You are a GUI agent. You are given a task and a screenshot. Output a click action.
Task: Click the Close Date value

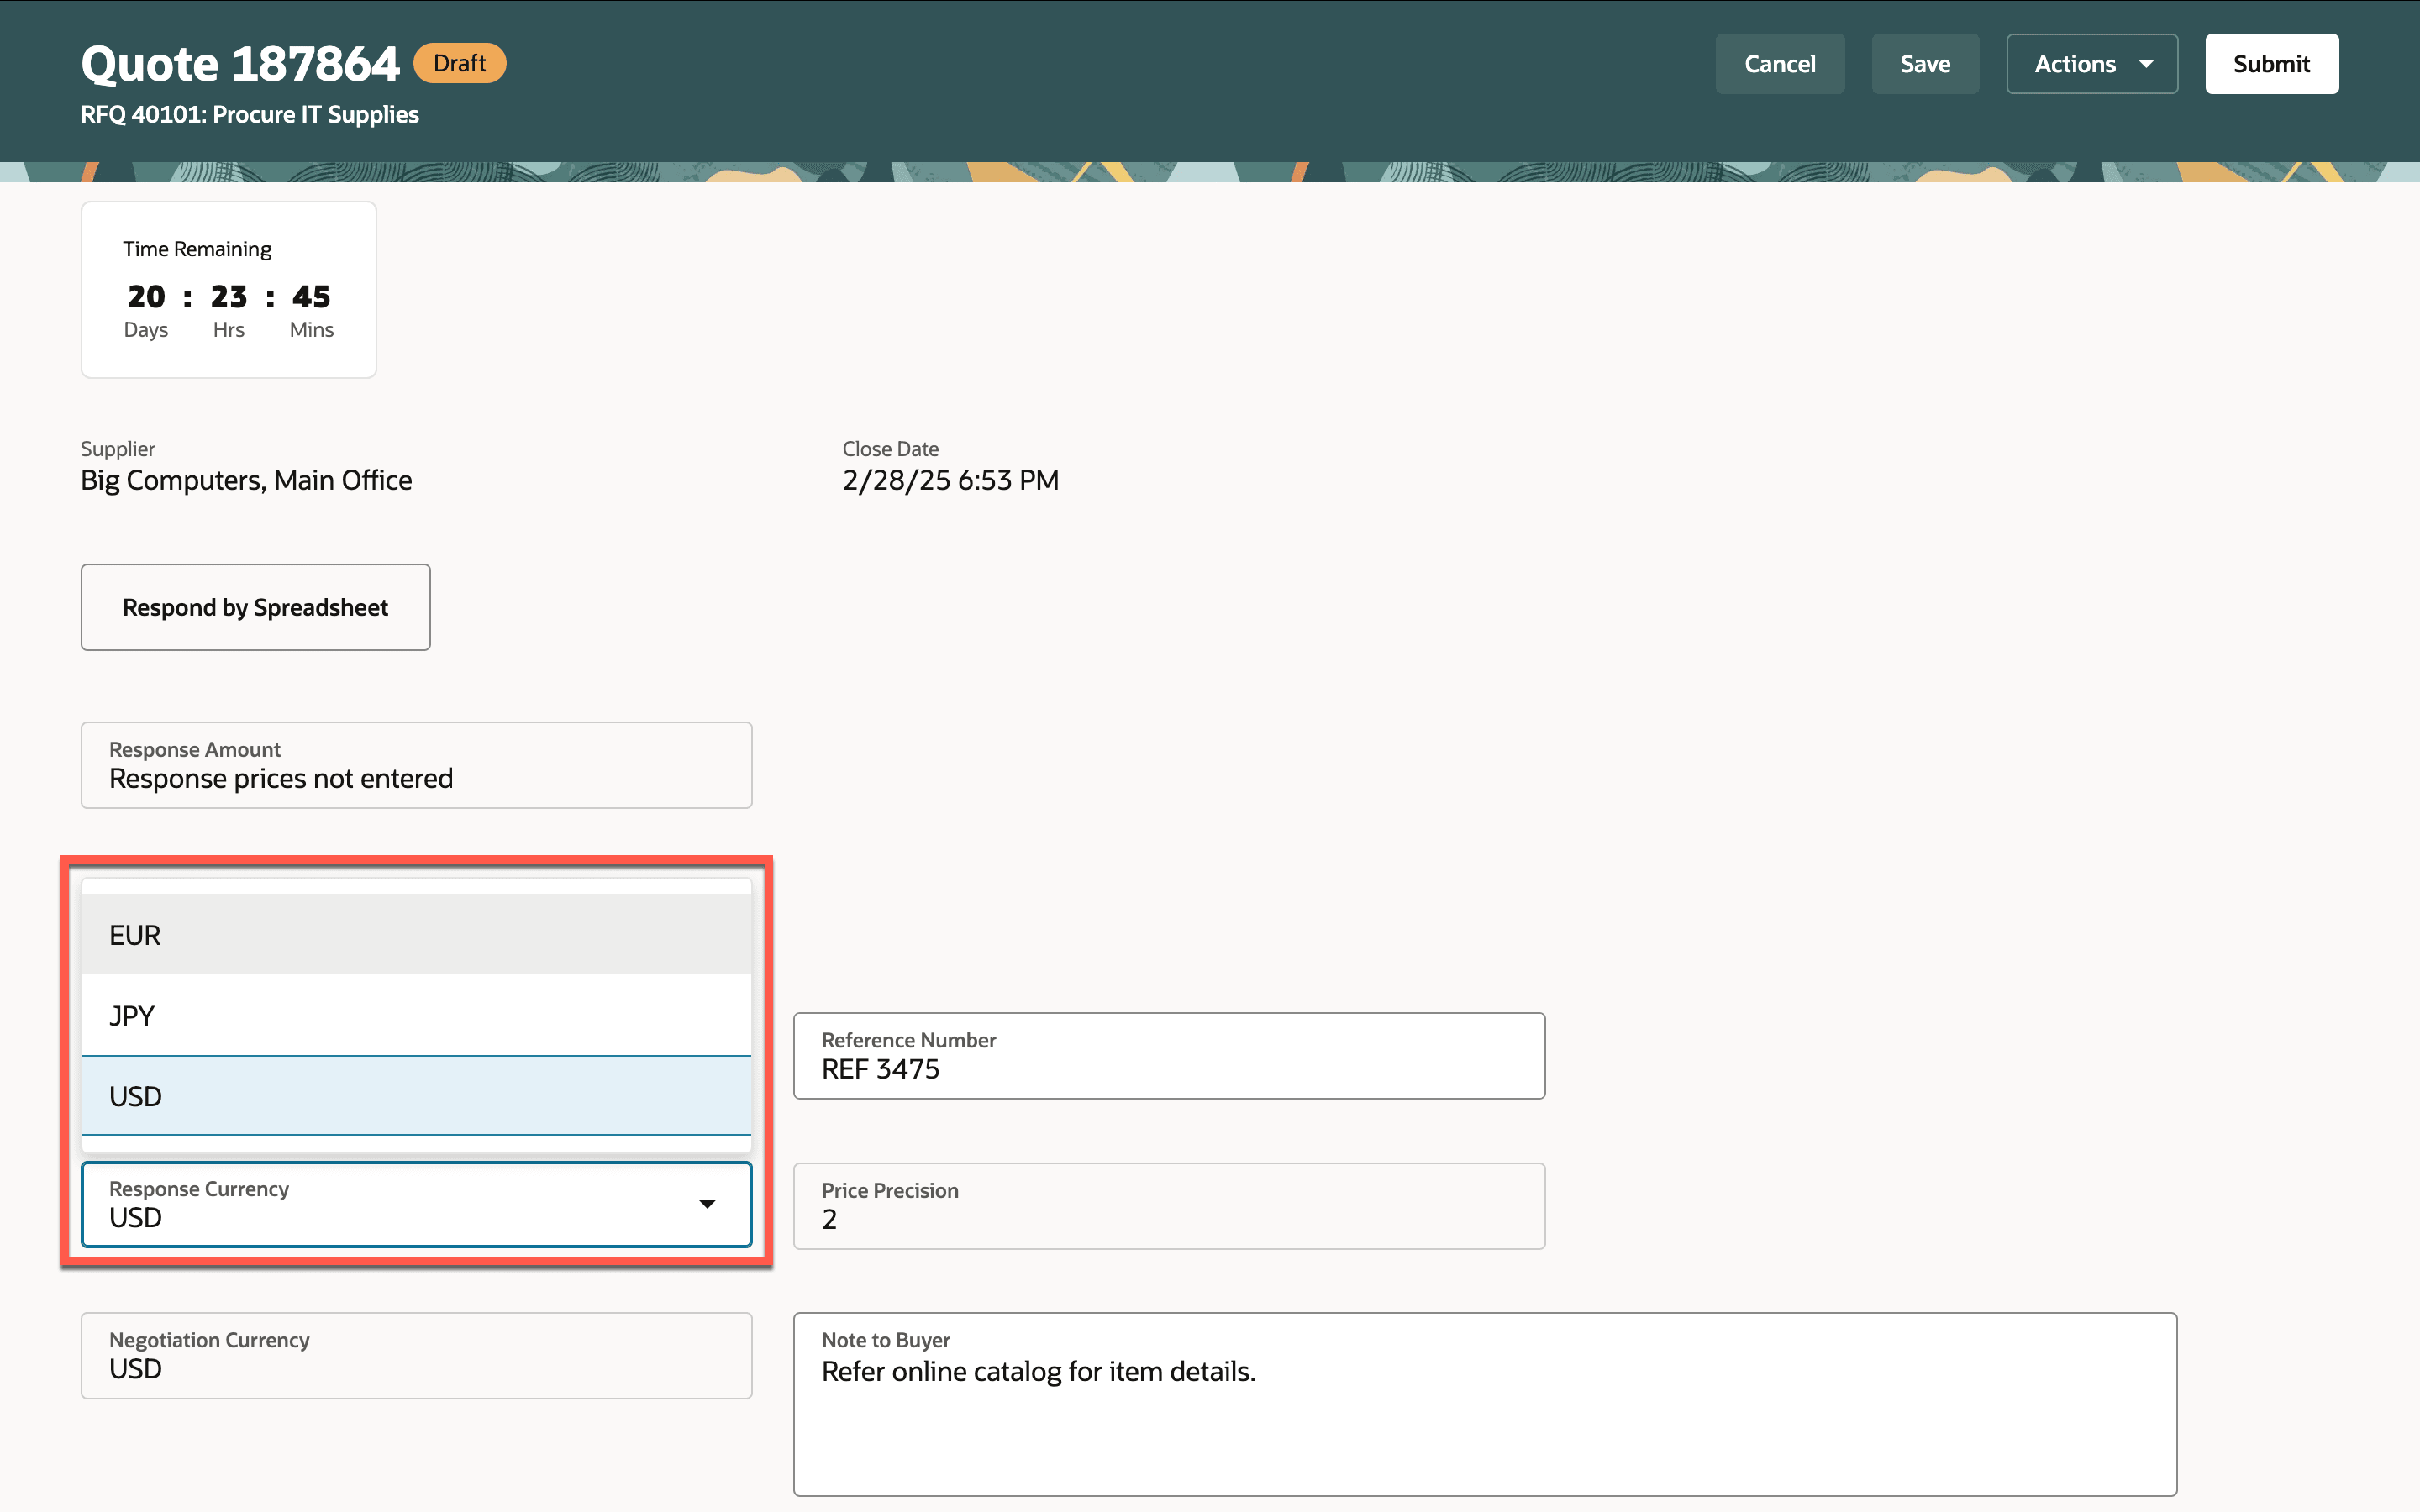click(950, 481)
